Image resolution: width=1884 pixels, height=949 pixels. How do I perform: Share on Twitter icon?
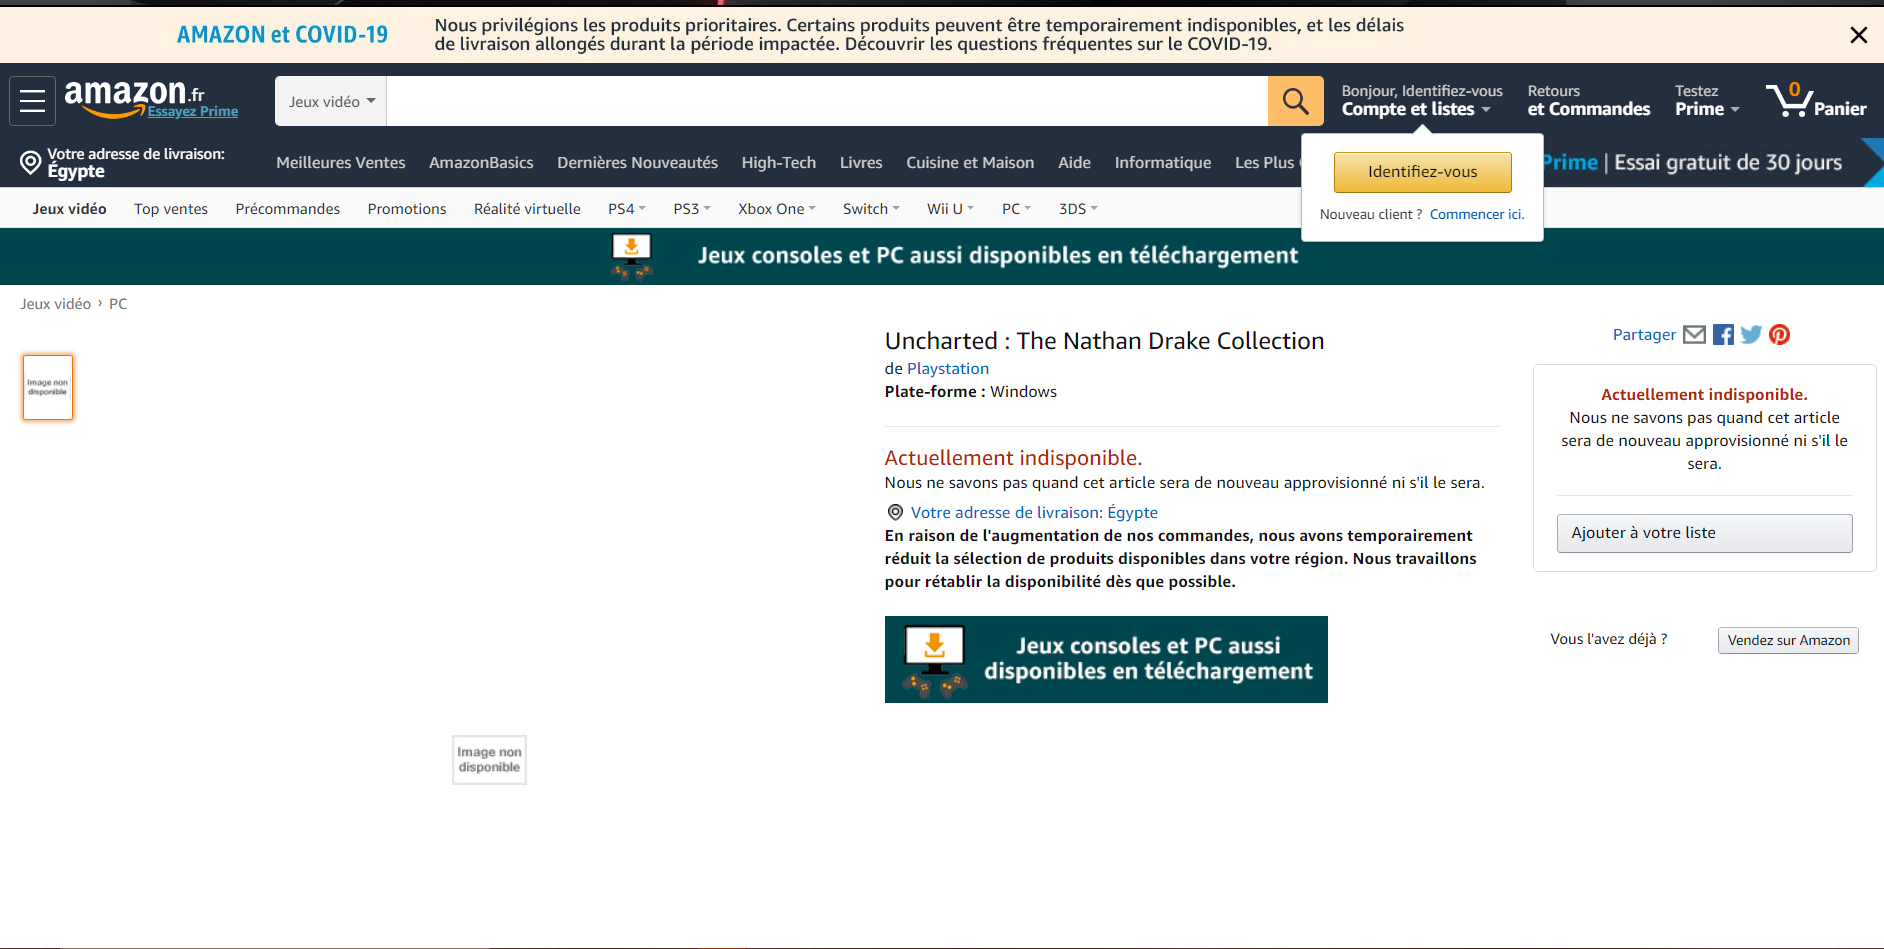coord(1751,335)
